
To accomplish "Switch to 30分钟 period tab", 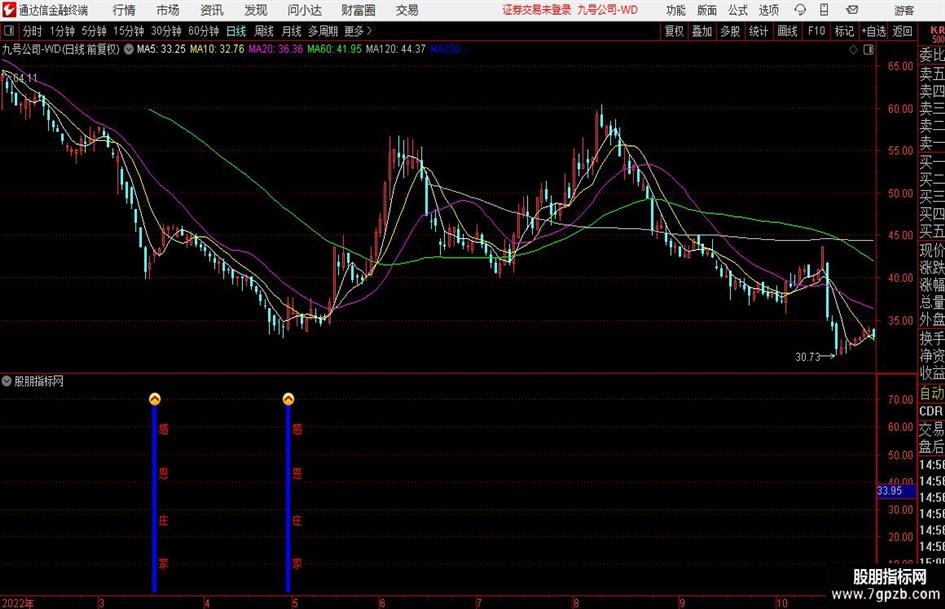I will (x=166, y=31).
